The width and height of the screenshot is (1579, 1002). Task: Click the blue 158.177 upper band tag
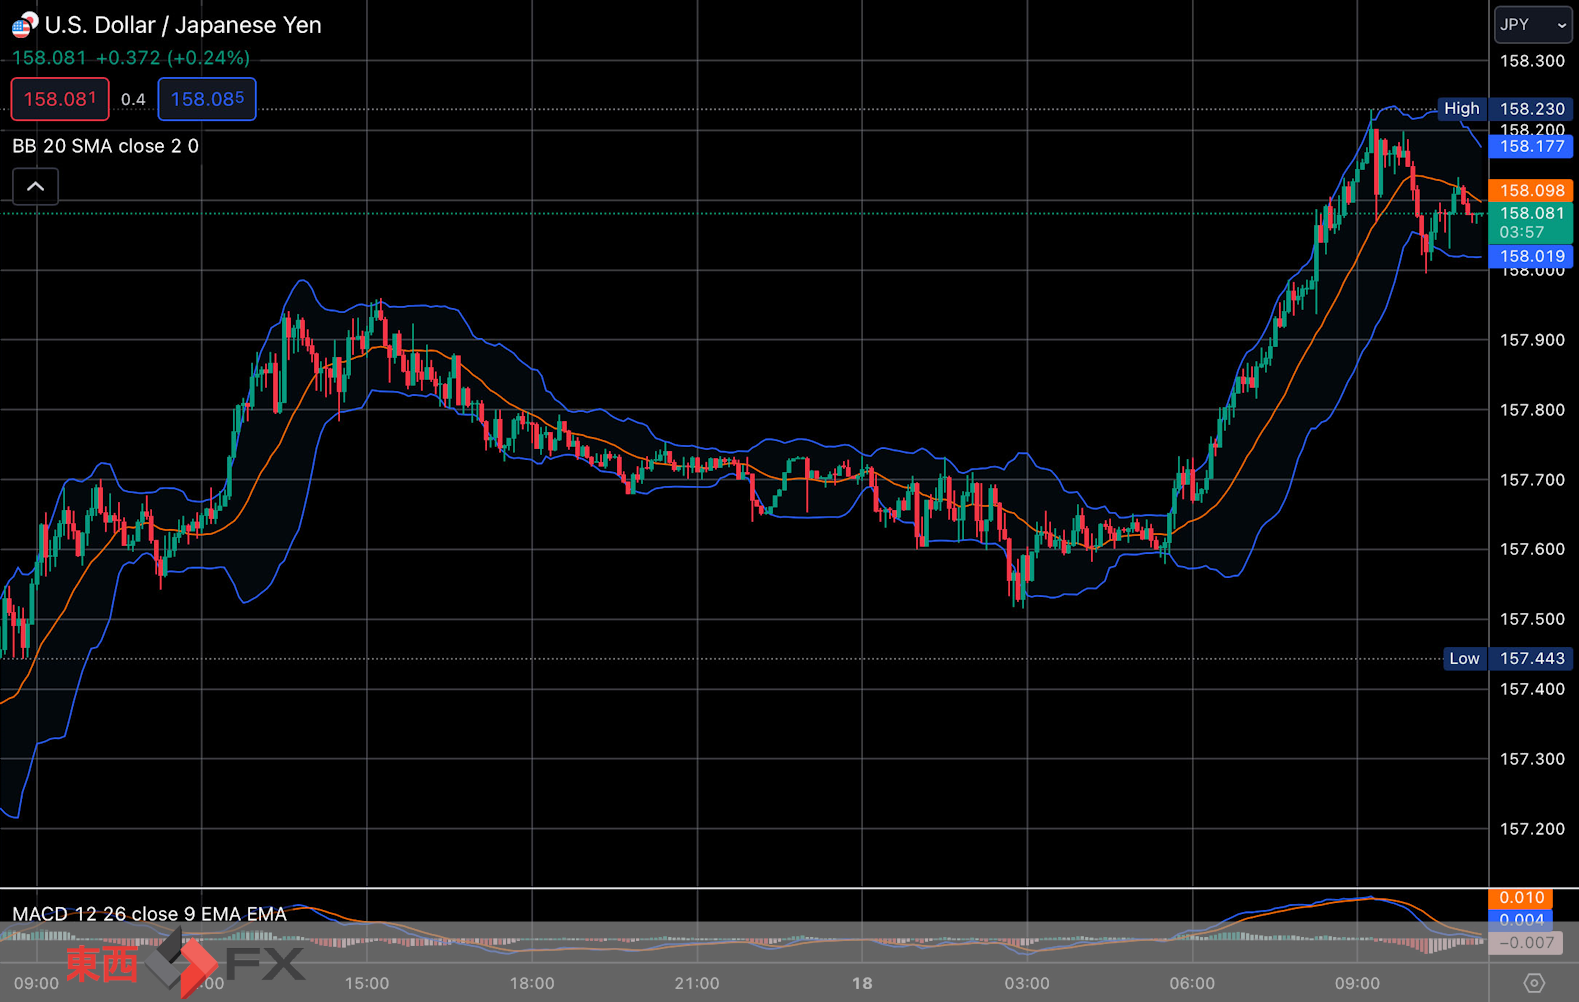[x=1531, y=146]
